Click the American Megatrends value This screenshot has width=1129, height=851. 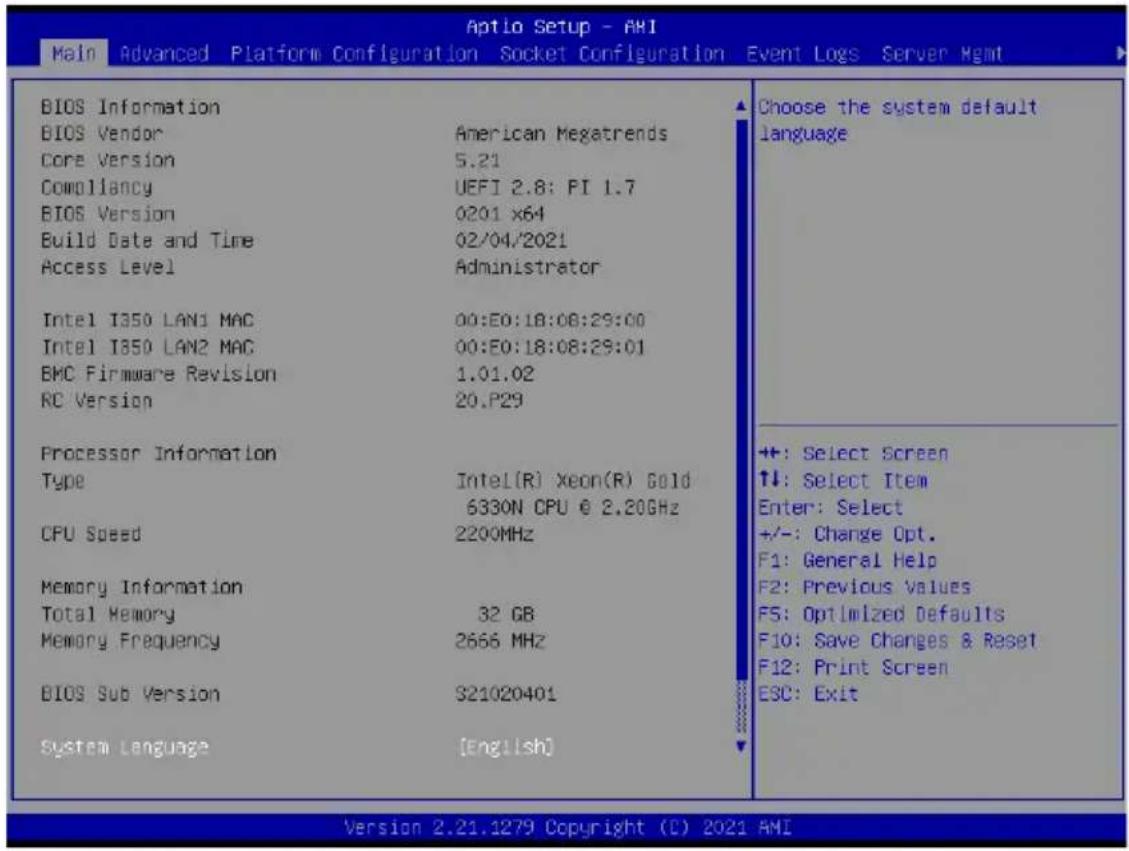pyautogui.click(x=561, y=133)
